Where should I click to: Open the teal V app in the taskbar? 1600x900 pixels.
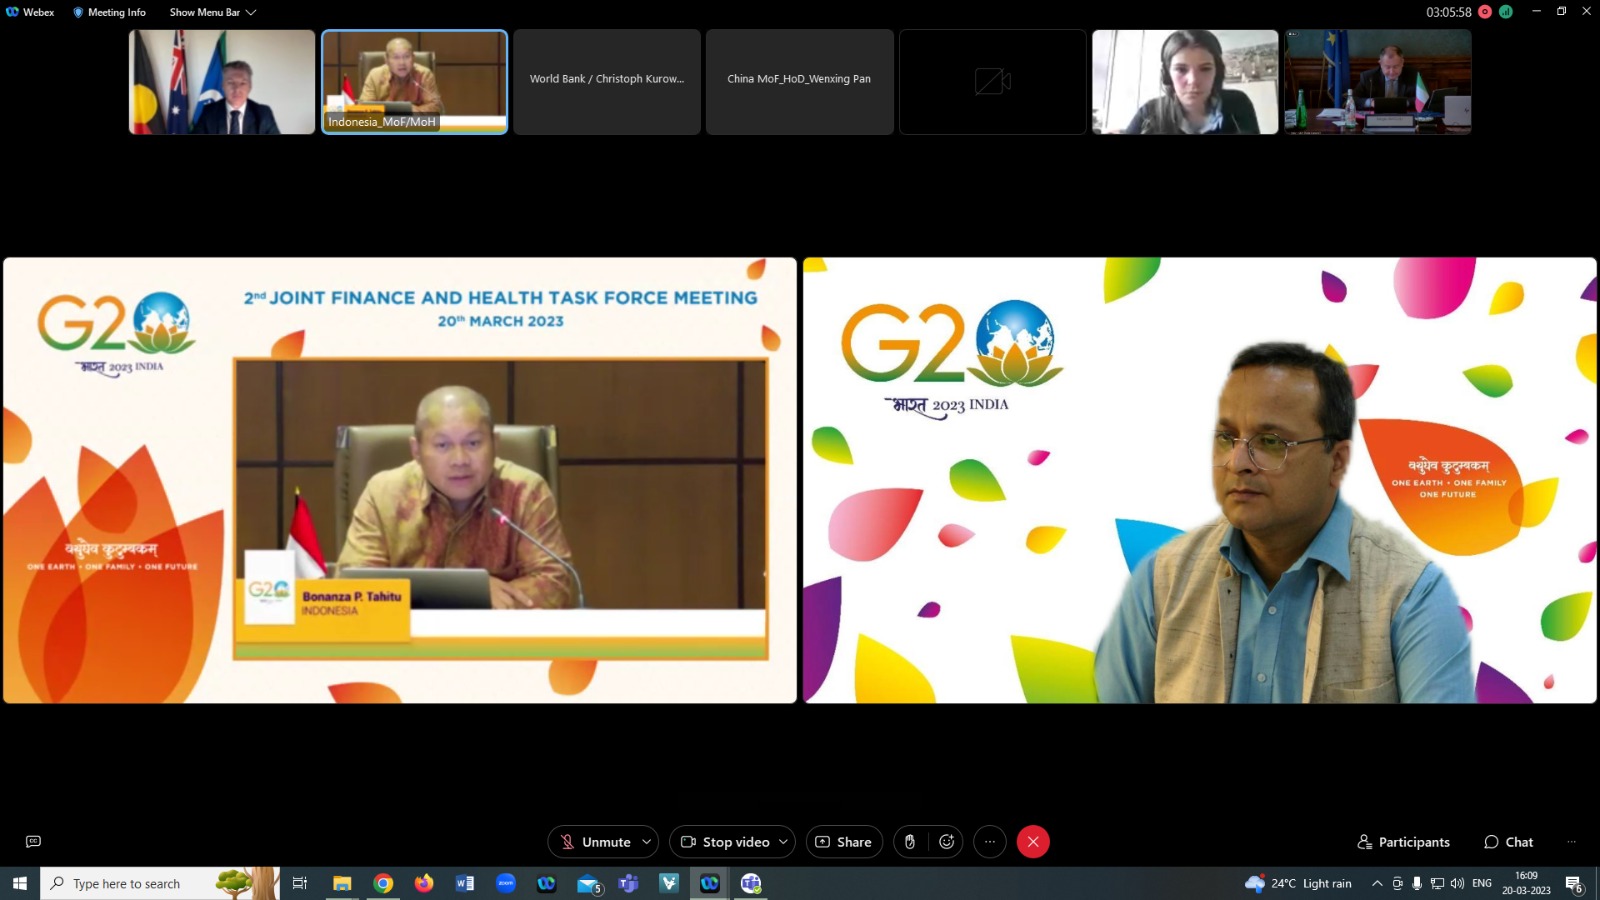click(669, 883)
